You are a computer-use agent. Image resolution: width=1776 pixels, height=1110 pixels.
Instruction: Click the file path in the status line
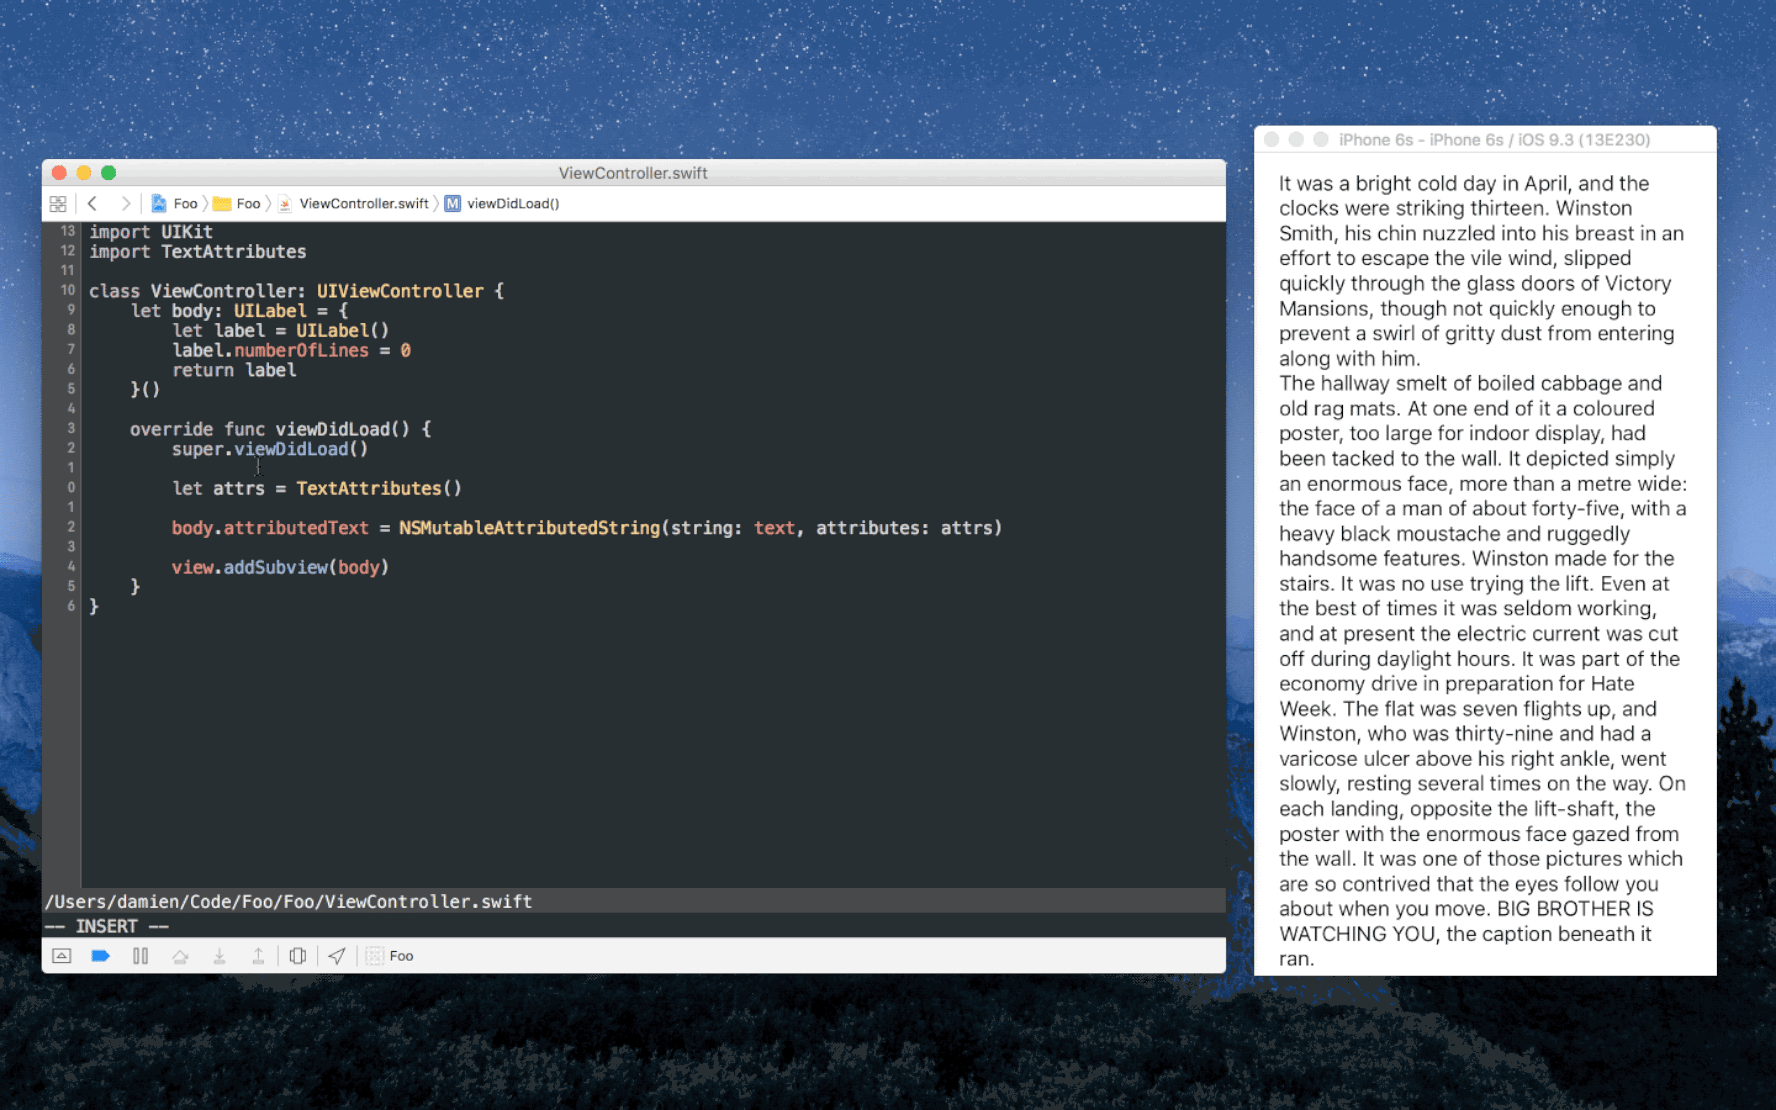[288, 902]
